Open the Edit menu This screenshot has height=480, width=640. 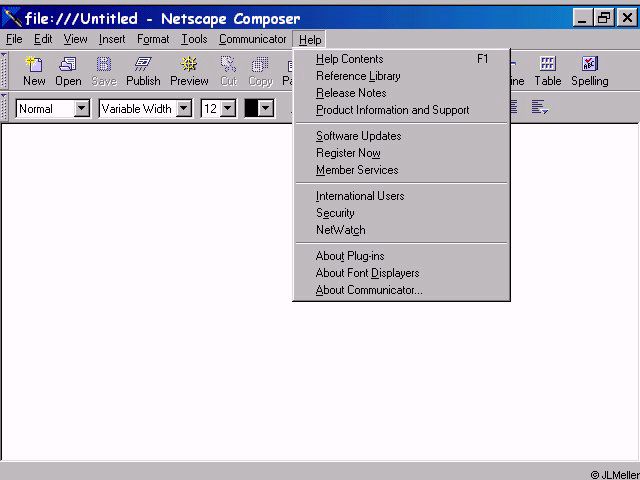pos(43,39)
